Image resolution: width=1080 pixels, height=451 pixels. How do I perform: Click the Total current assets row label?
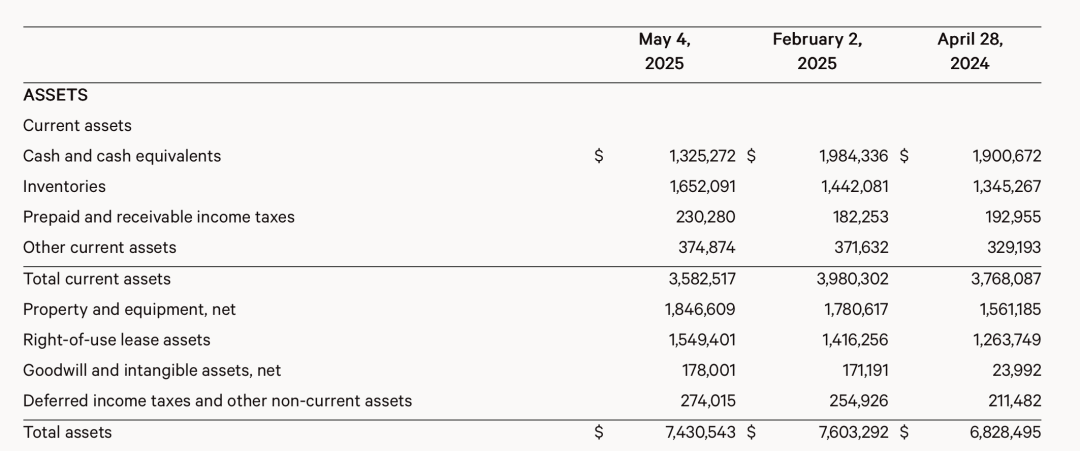(97, 279)
